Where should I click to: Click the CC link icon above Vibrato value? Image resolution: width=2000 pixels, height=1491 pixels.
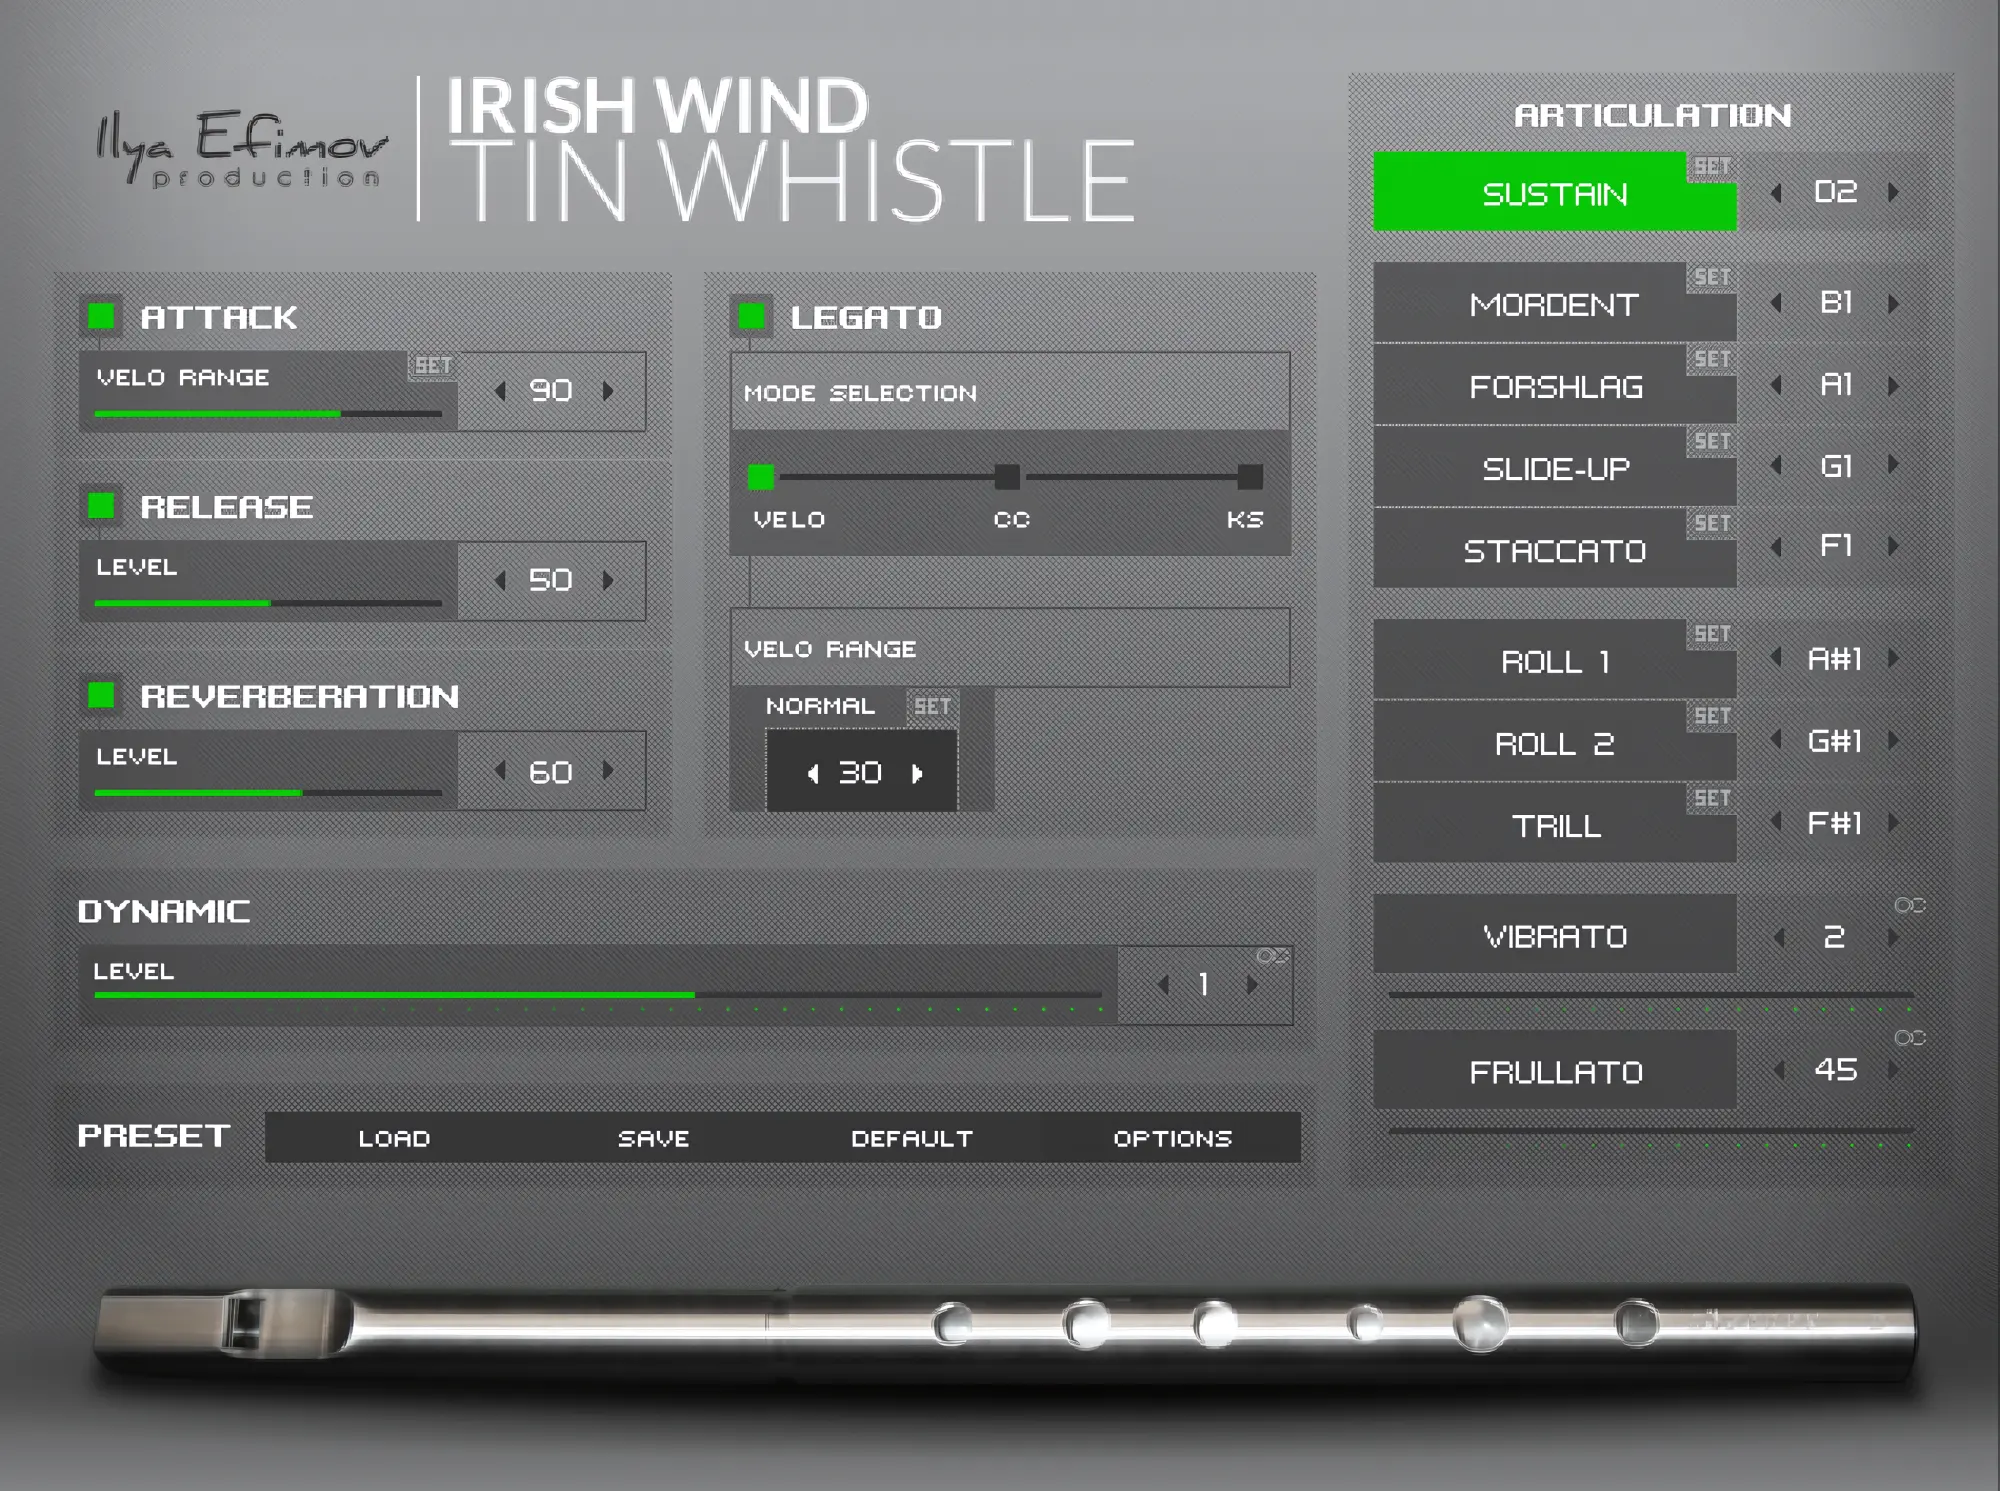click(1909, 905)
